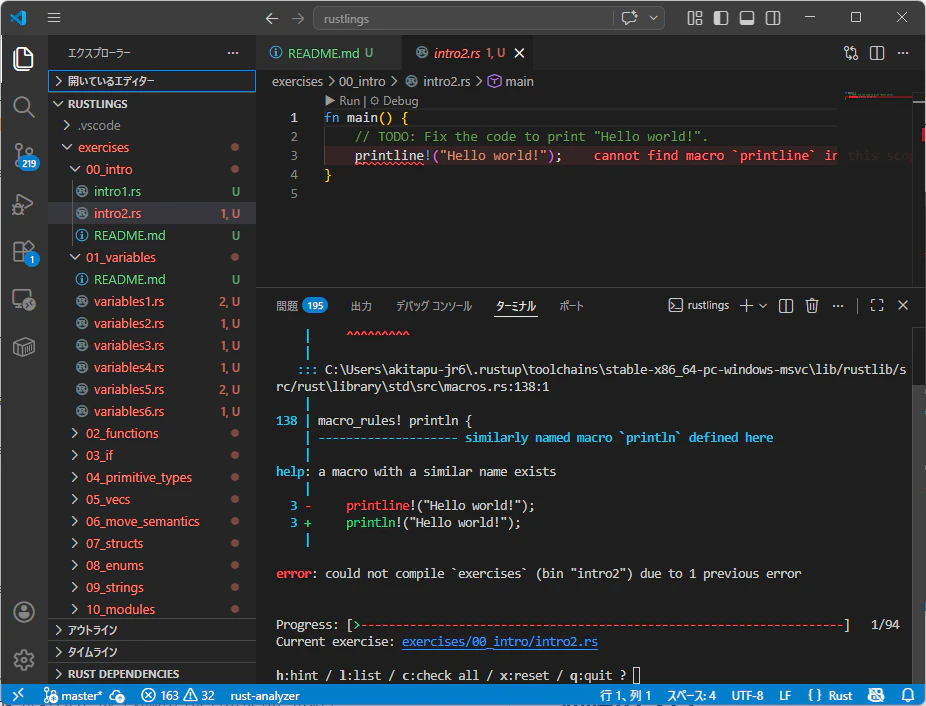Screen dimensions: 926x706
Task: Open the Search view in activity bar
Action: tap(24, 107)
